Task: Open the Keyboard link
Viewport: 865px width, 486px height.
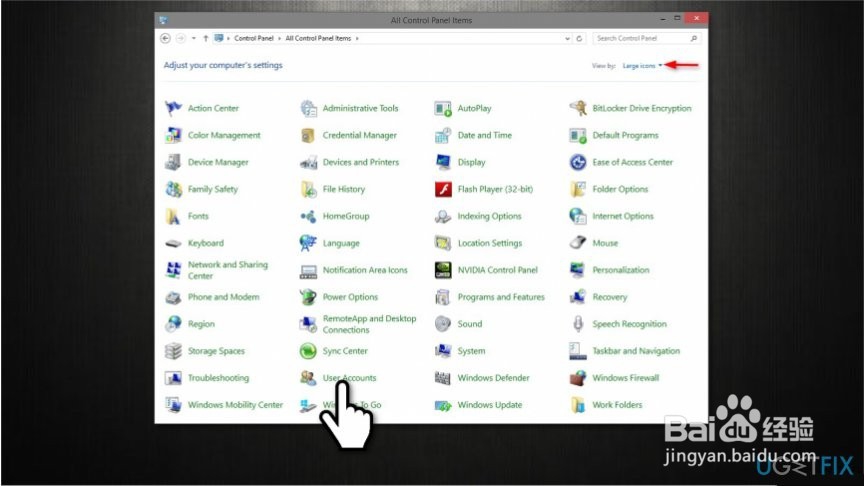Action: 206,243
